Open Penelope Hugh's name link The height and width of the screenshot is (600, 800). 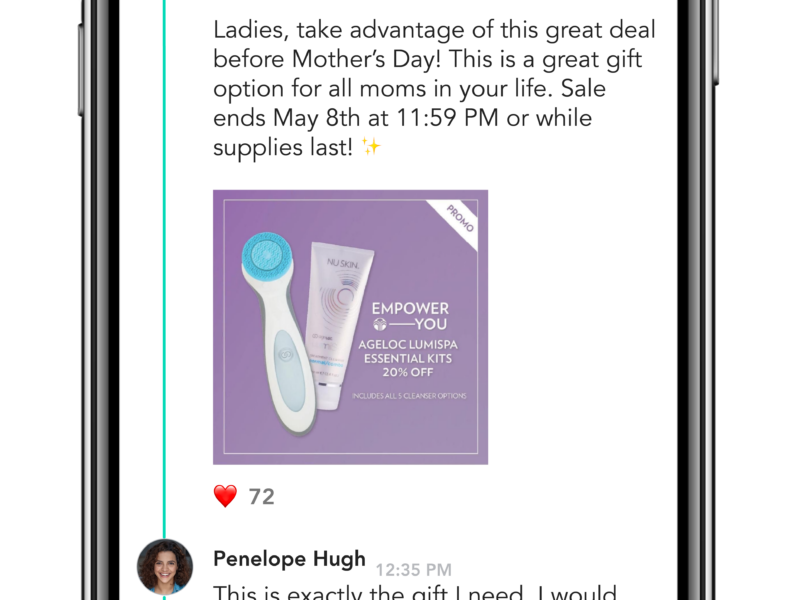pos(289,559)
